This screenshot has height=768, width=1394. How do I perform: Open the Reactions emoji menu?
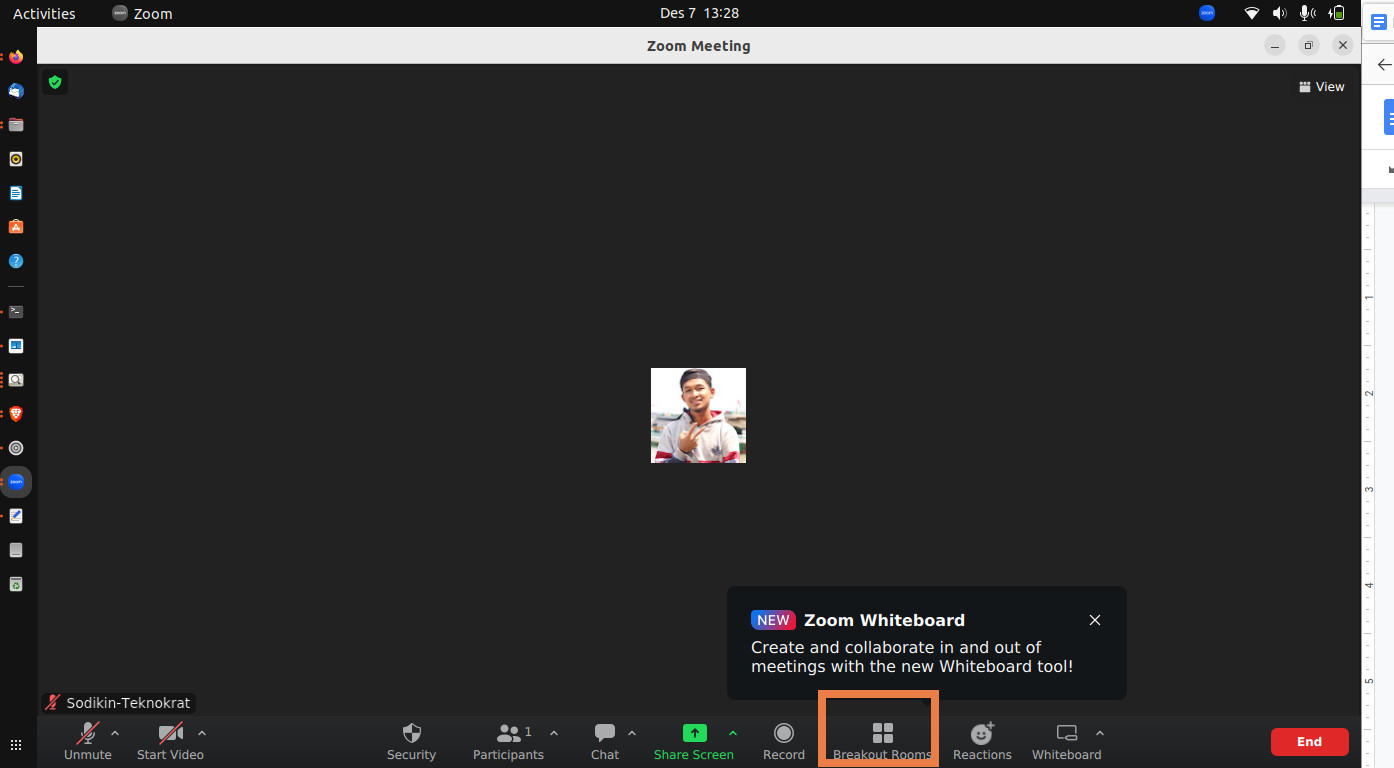click(982, 741)
